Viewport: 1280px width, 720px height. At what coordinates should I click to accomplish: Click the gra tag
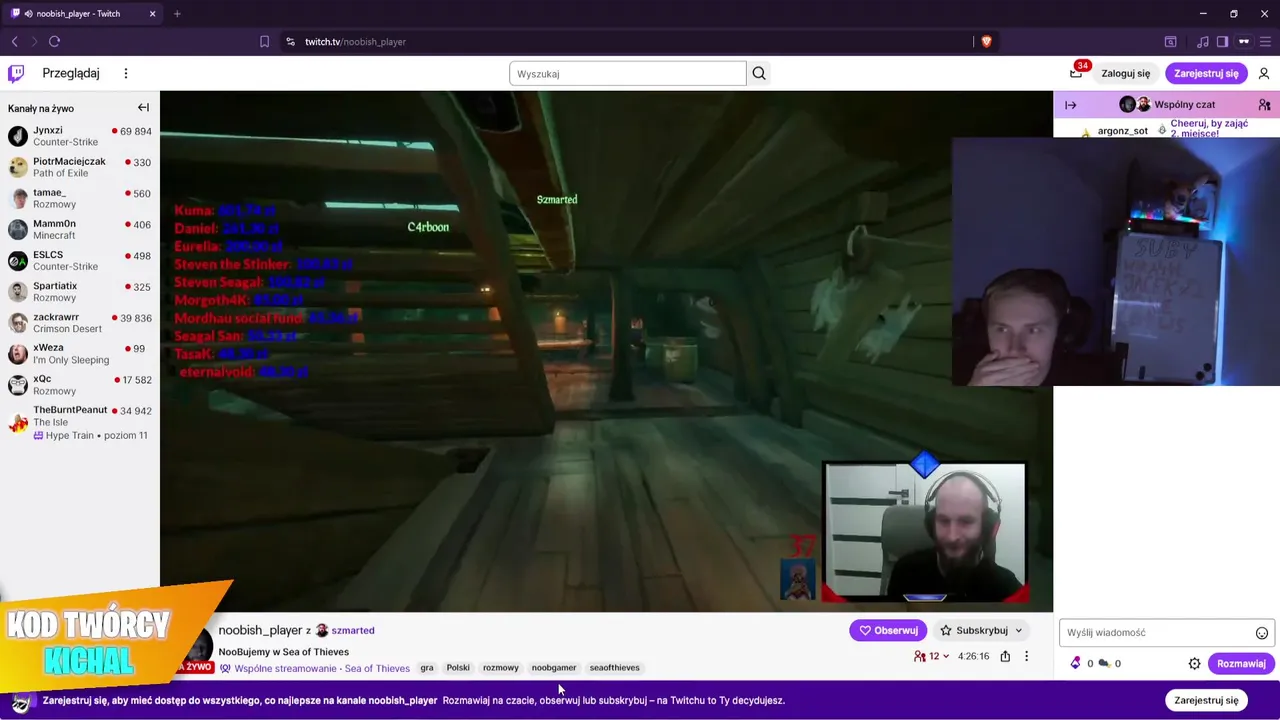click(x=427, y=668)
